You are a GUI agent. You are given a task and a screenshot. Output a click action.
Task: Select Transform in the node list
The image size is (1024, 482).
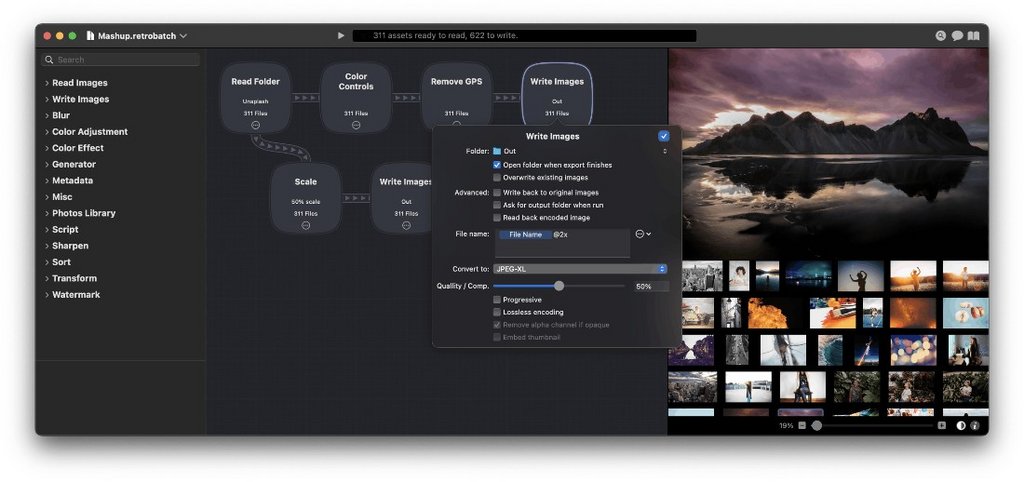click(74, 279)
